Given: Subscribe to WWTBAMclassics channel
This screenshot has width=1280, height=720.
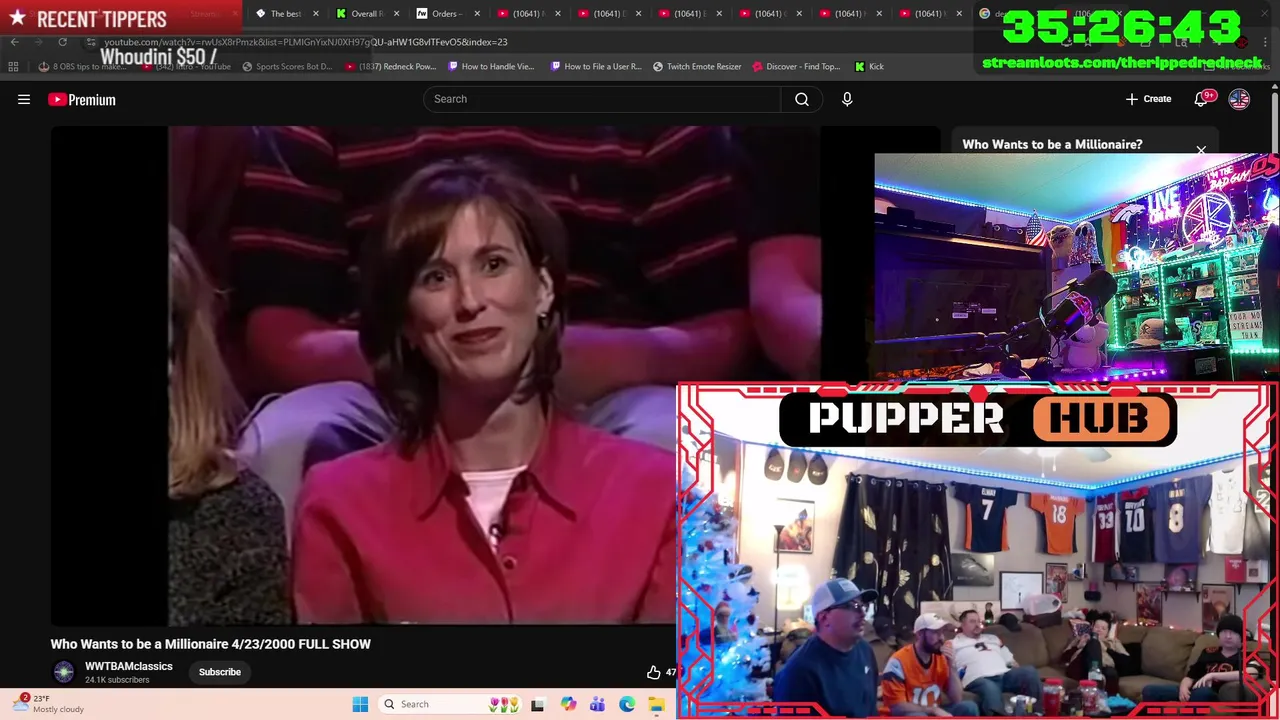Looking at the screenshot, I should [220, 672].
